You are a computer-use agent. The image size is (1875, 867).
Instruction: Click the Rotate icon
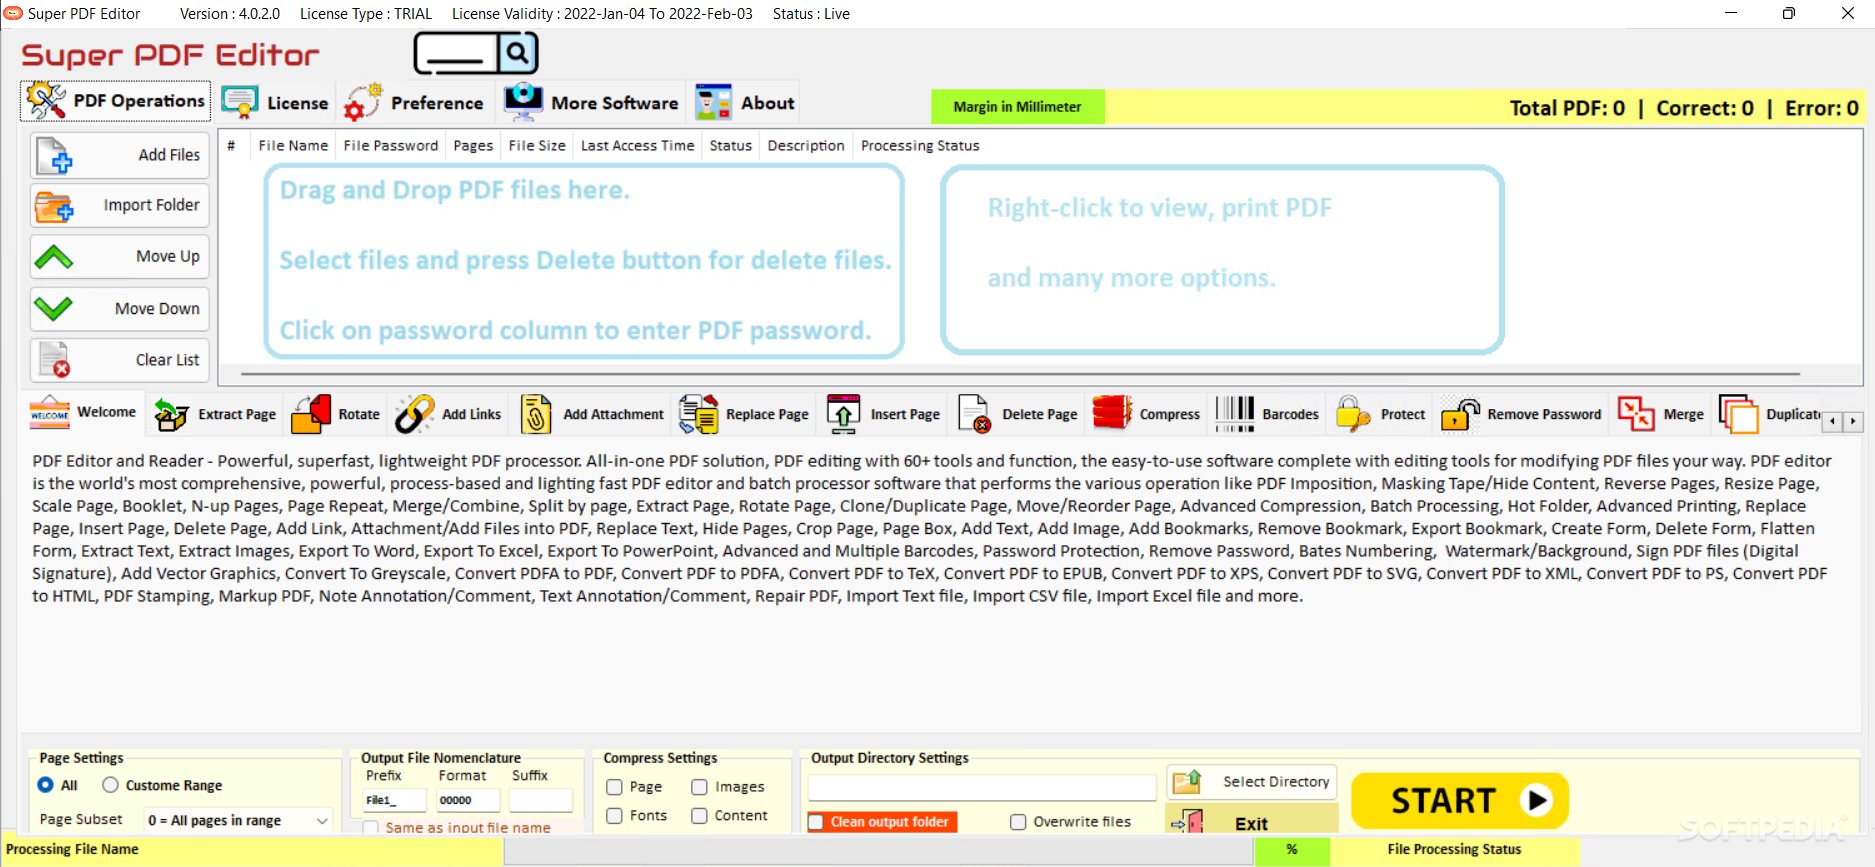pyautogui.click(x=311, y=414)
